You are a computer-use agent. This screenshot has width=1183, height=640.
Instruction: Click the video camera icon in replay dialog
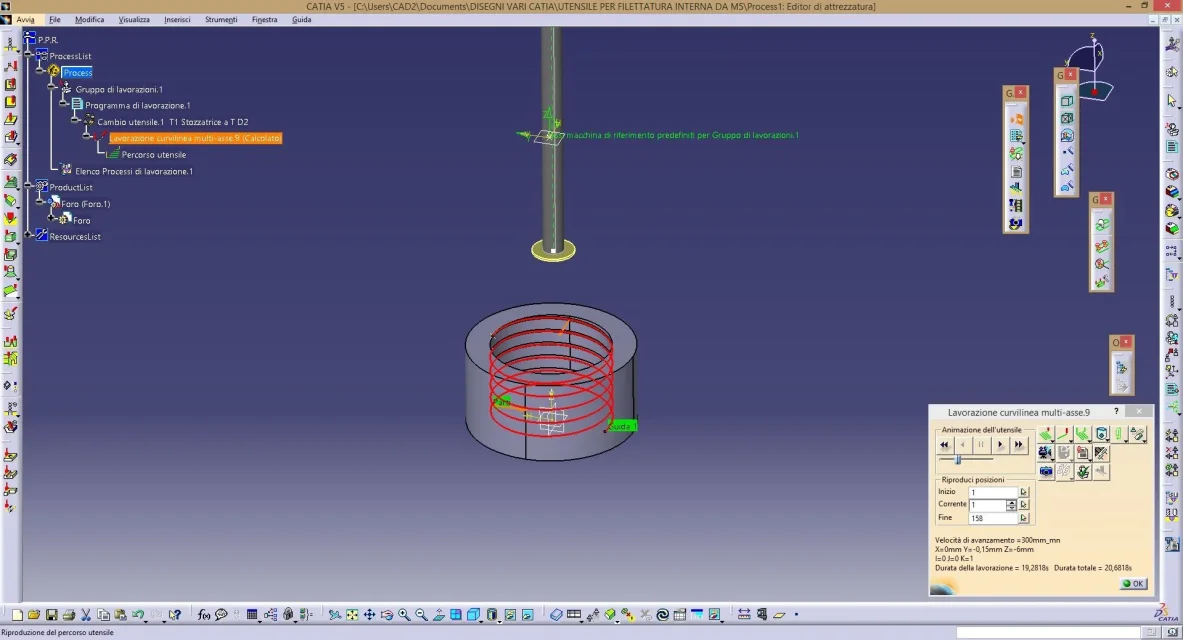point(1046,453)
